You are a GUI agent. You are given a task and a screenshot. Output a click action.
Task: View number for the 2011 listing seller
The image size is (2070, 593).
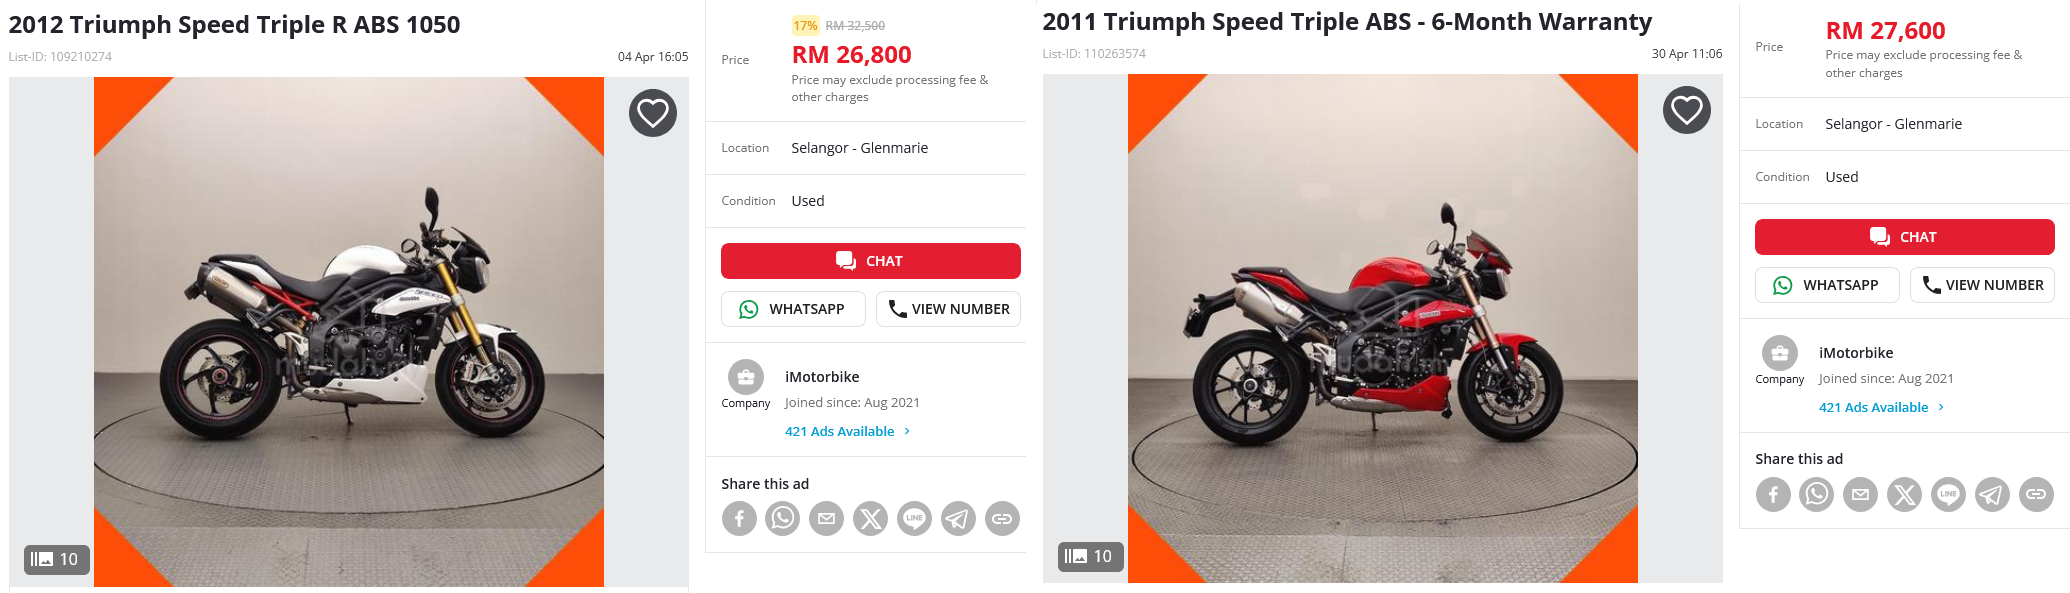point(1982,285)
